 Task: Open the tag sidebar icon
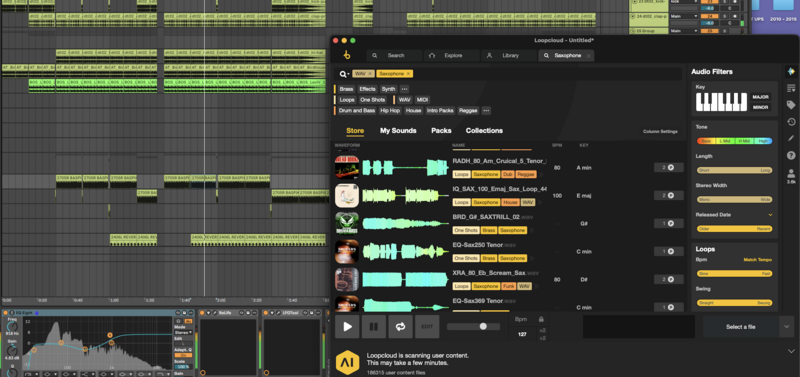pos(791,105)
